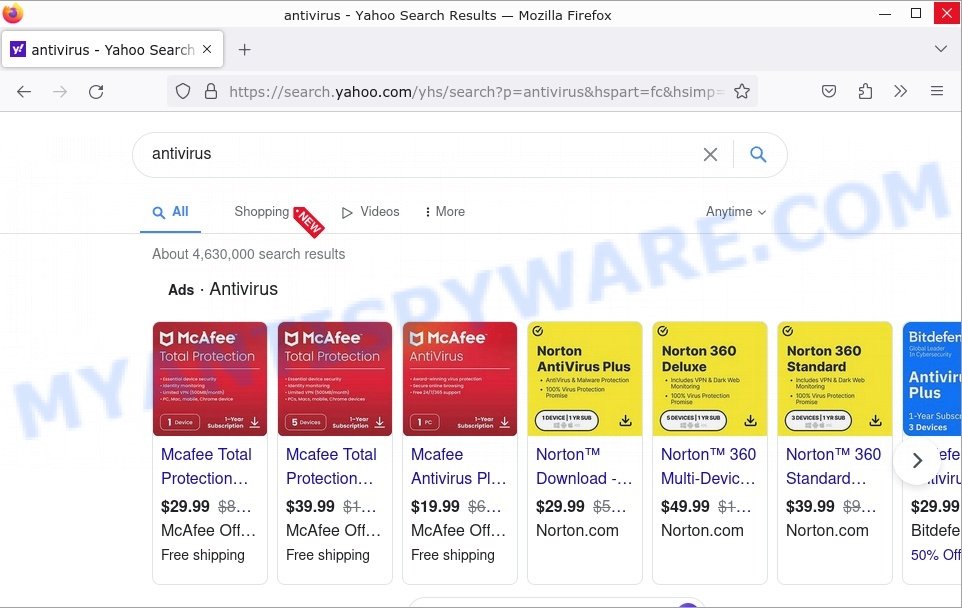Open the McAfee AntiVirus 1 PC image
Screen dimensions: 962x608
[460, 379]
